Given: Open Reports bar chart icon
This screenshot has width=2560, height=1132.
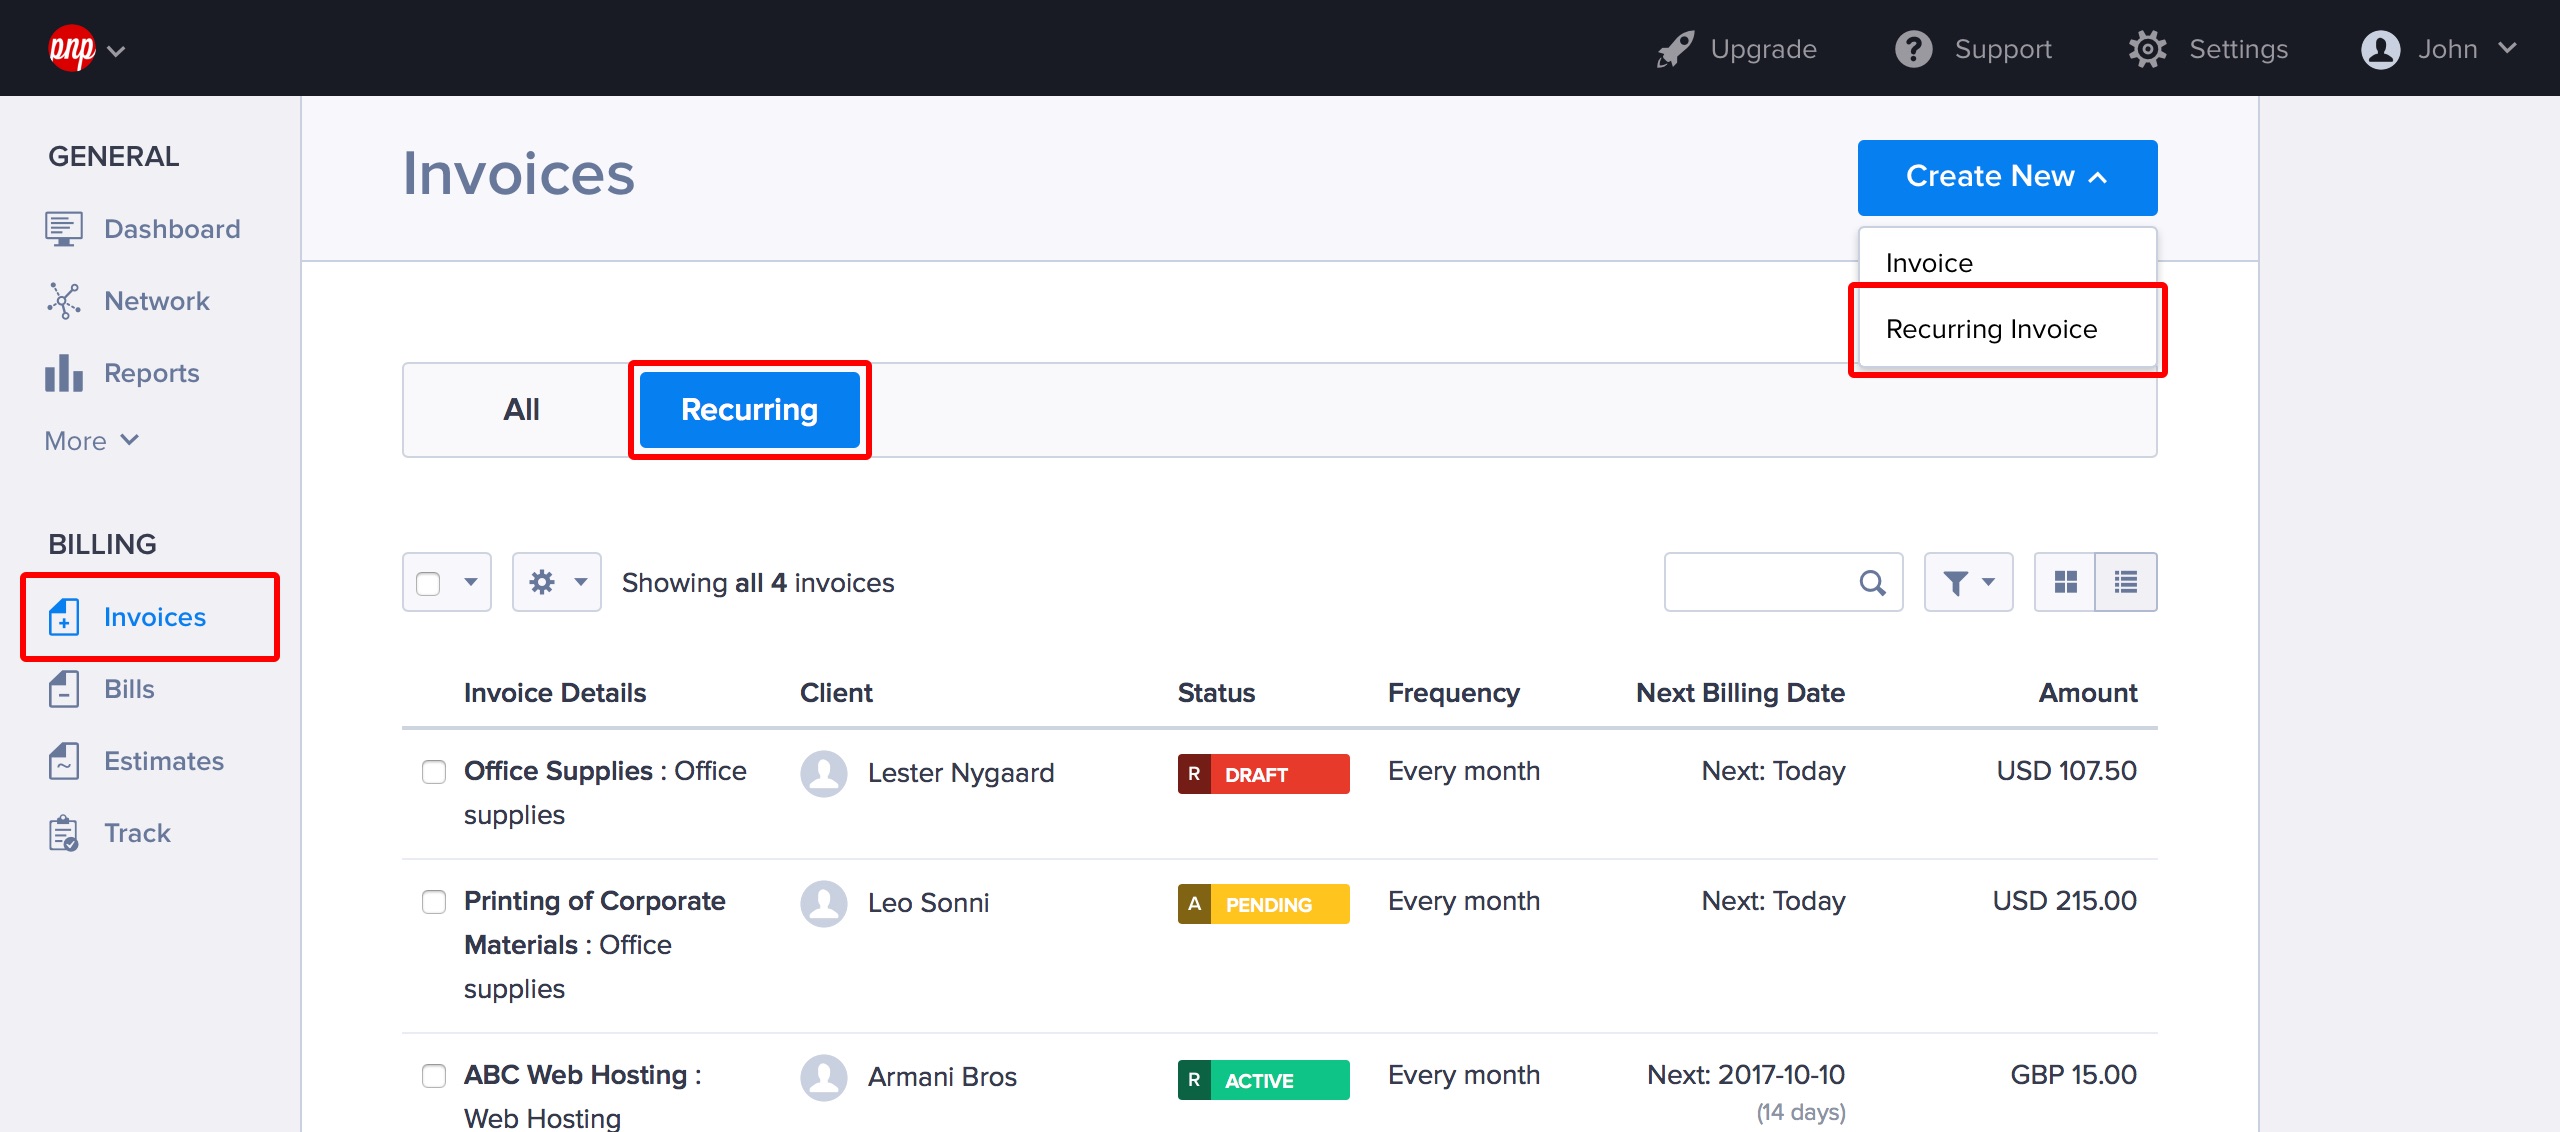Looking at the screenshot, I should click(x=63, y=373).
